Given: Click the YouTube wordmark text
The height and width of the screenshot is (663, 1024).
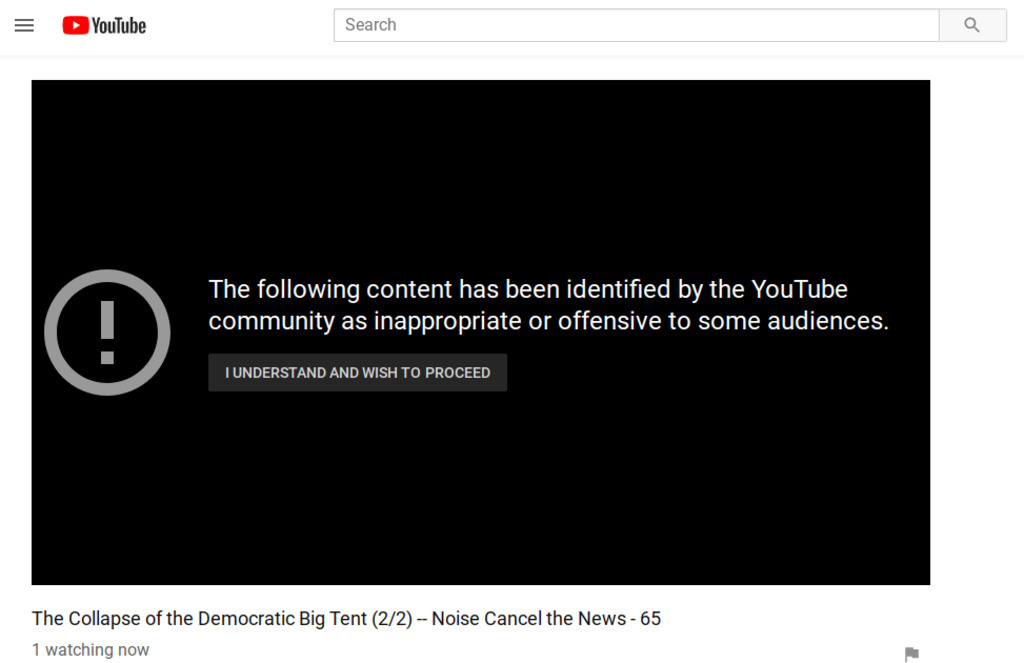Looking at the screenshot, I should 119,25.
